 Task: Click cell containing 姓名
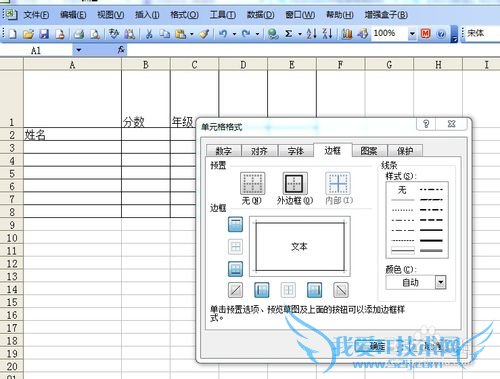coord(72,135)
